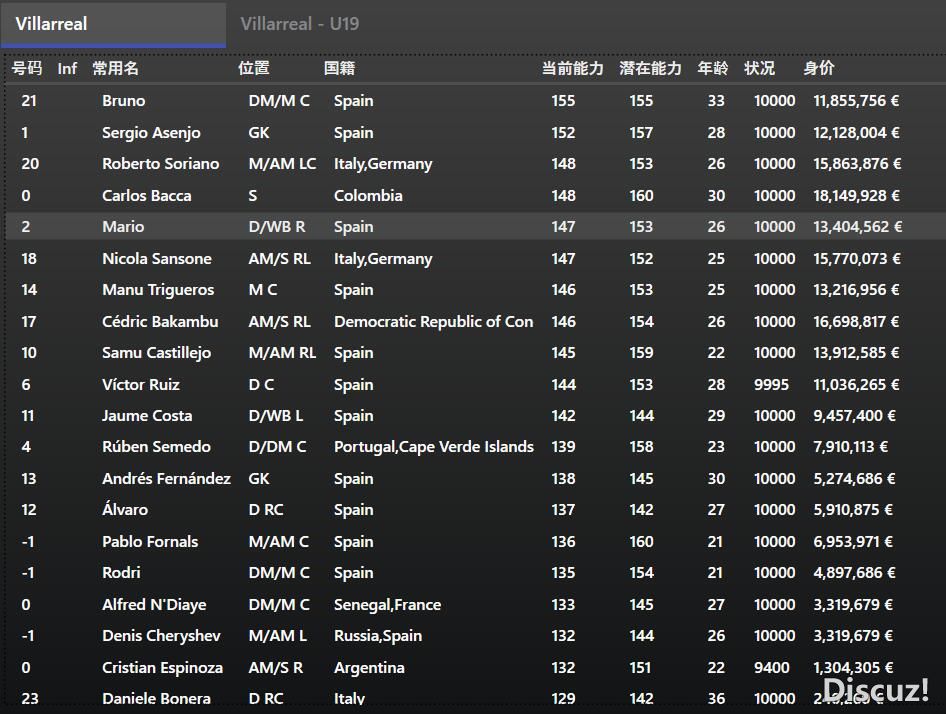
Task: Sort by the 潜在能力 column header
Action: click(650, 68)
